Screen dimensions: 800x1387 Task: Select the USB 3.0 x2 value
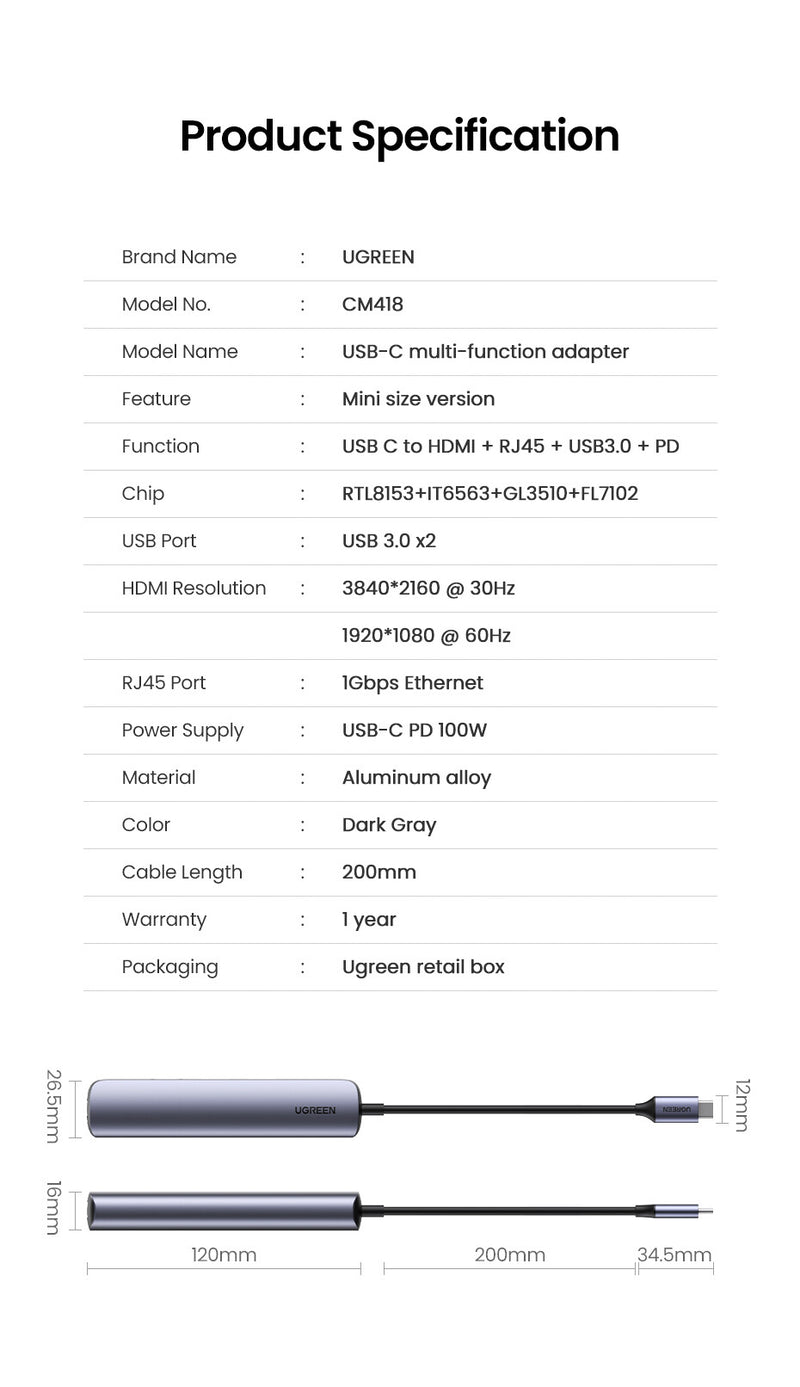pyautogui.click(x=389, y=541)
